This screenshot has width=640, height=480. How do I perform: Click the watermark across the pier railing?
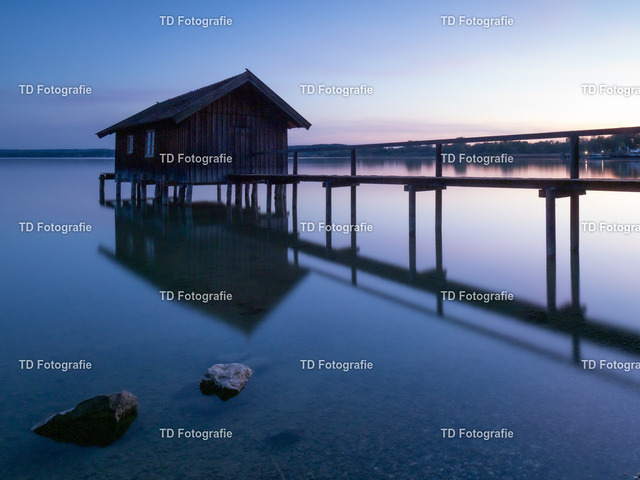(477, 158)
